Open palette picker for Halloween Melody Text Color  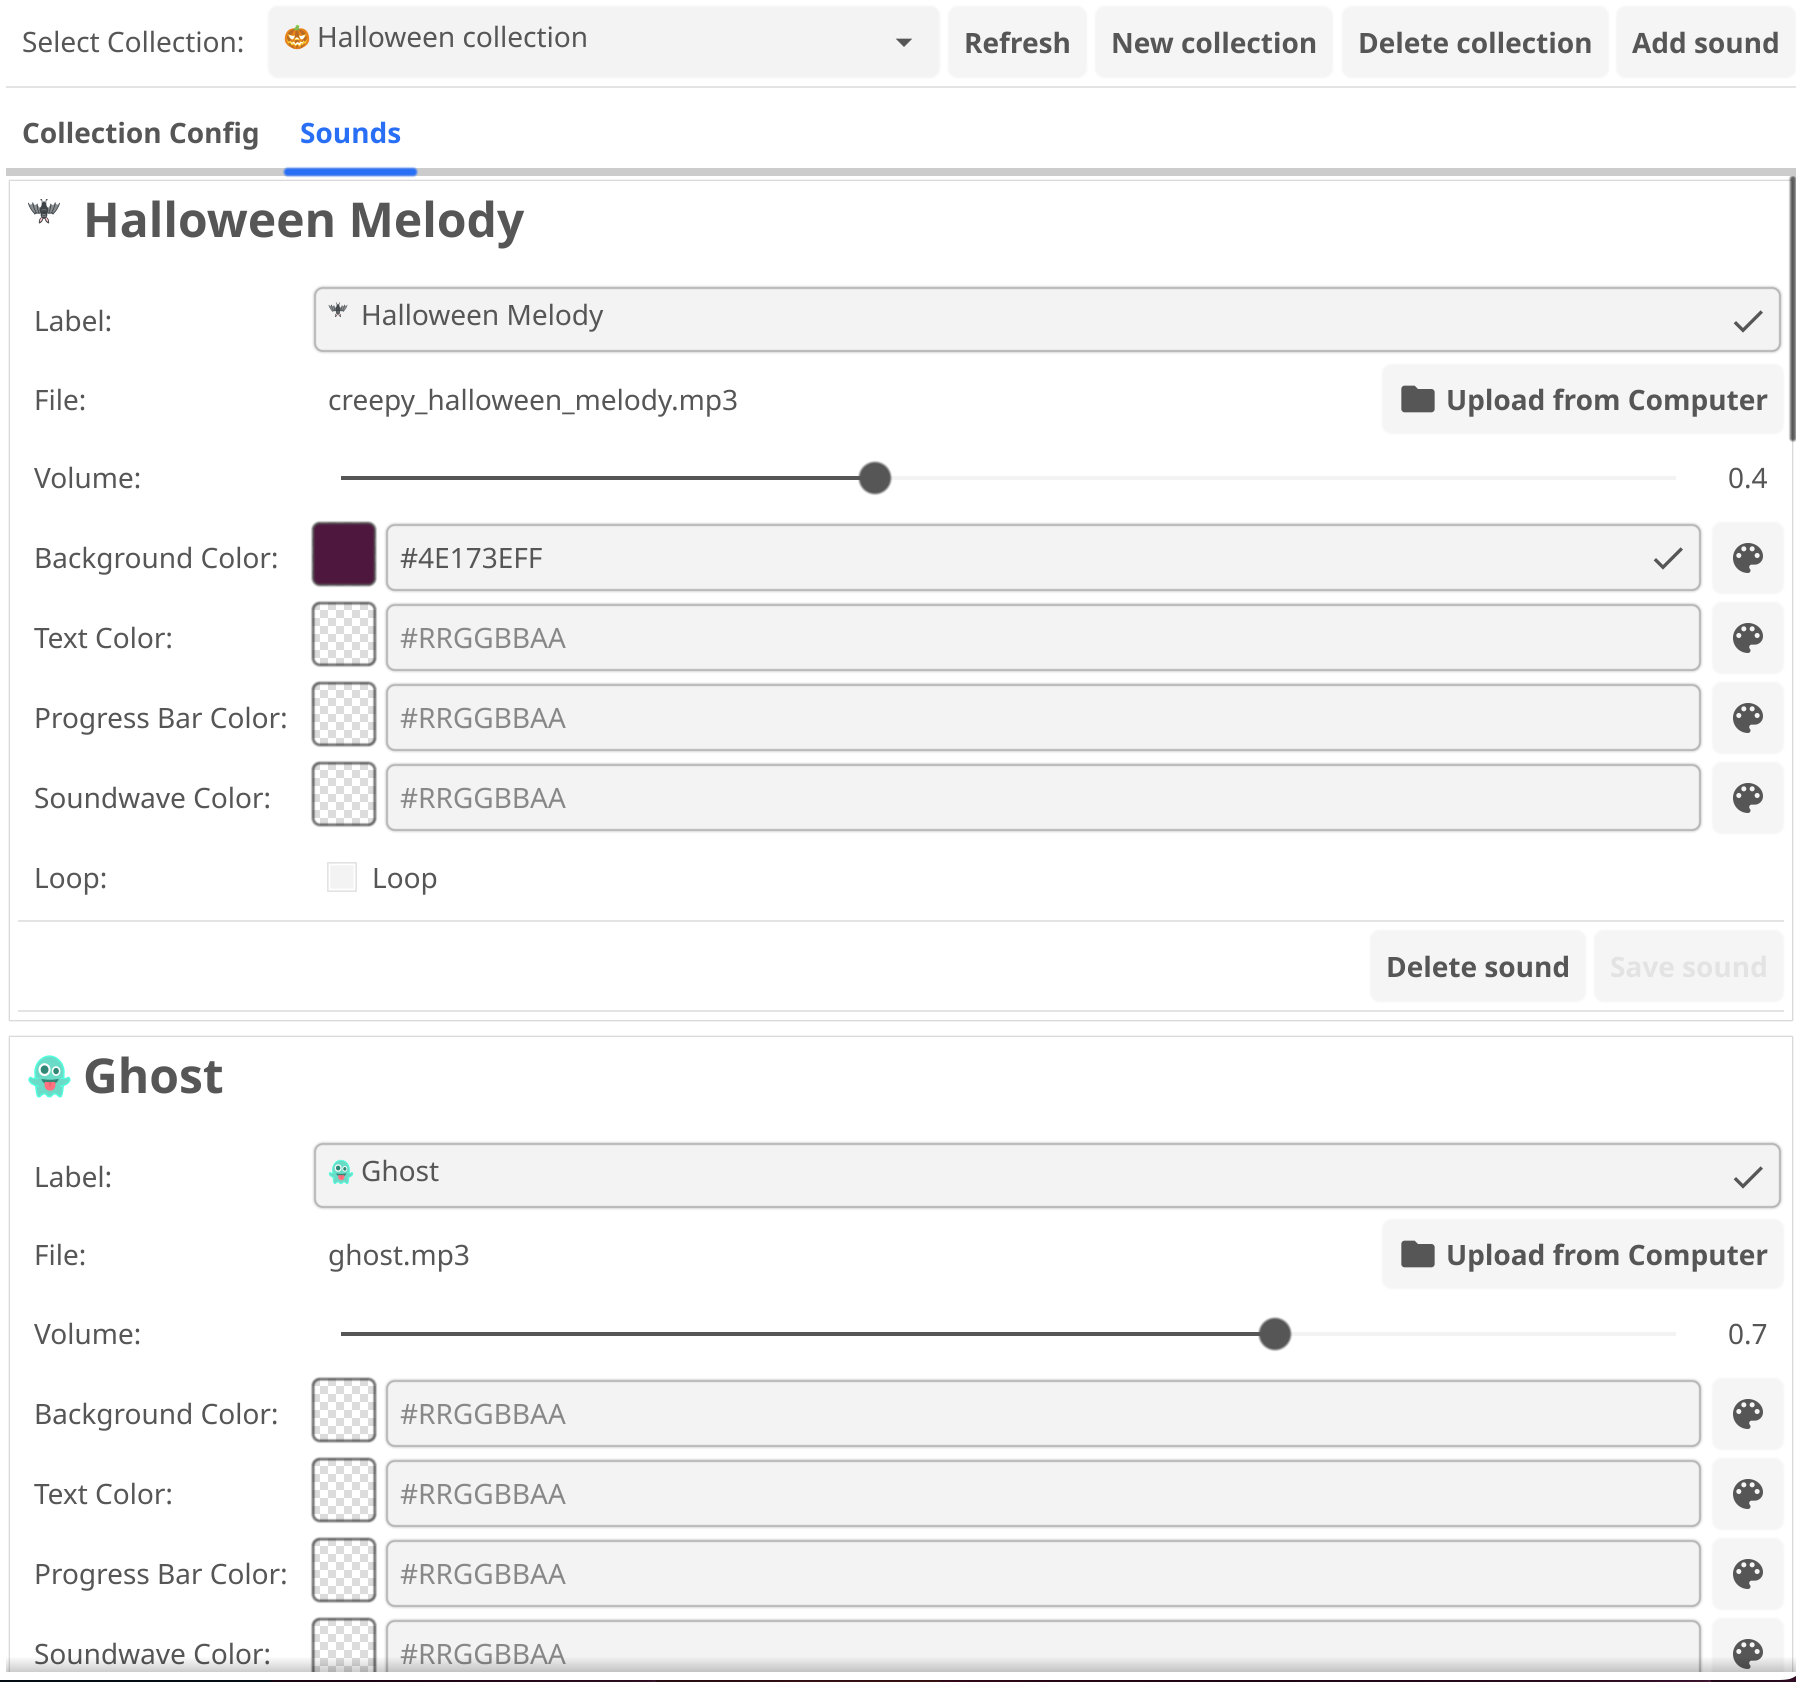(1748, 637)
